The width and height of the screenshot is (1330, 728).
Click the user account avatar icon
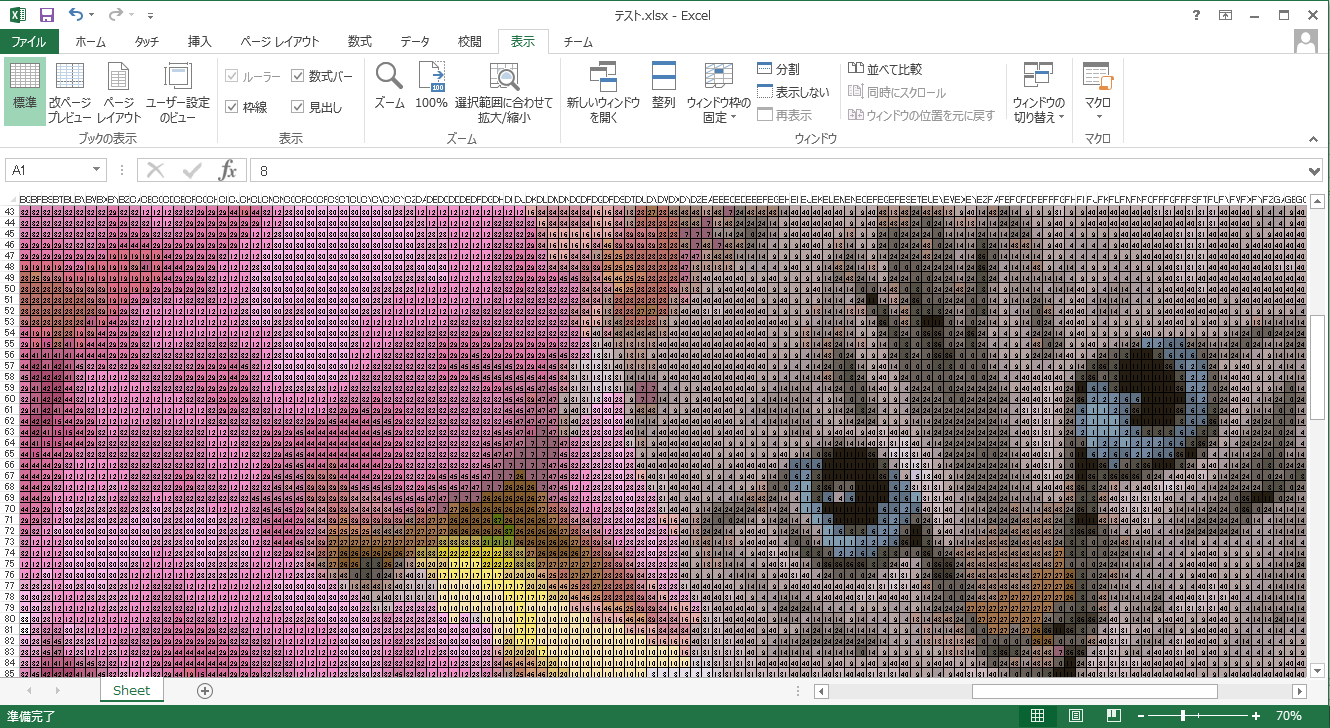pyautogui.click(x=1305, y=41)
